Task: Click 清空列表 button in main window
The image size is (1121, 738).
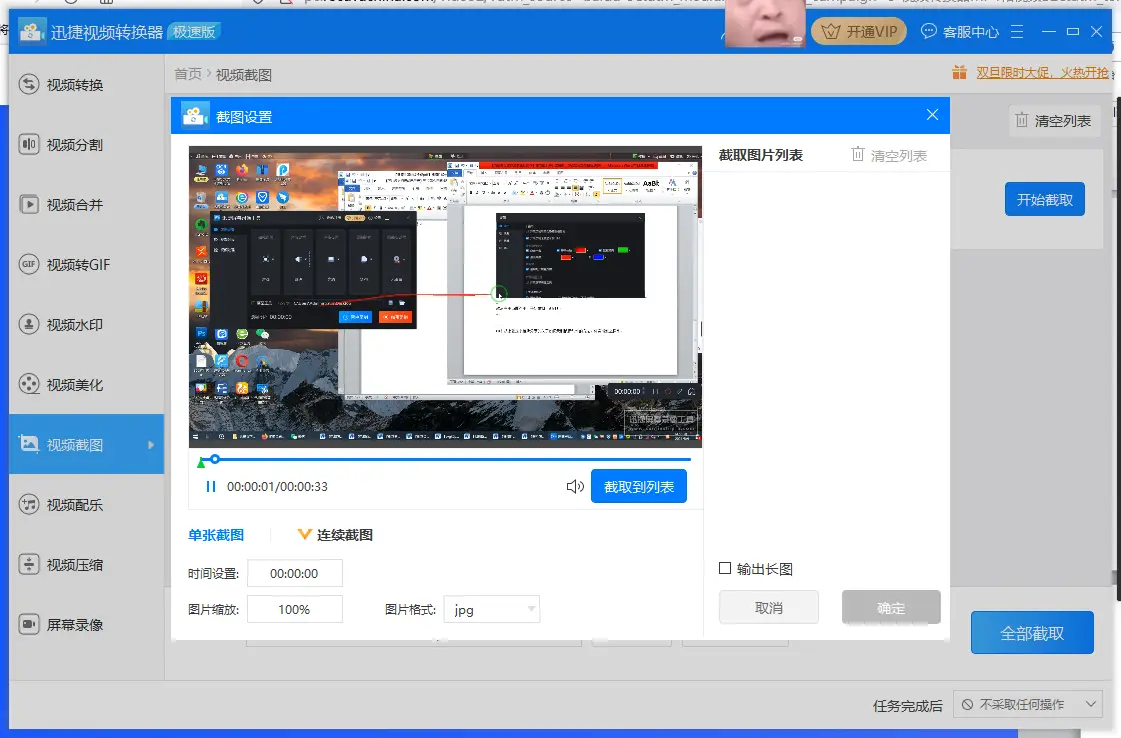Action: coord(1054,121)
